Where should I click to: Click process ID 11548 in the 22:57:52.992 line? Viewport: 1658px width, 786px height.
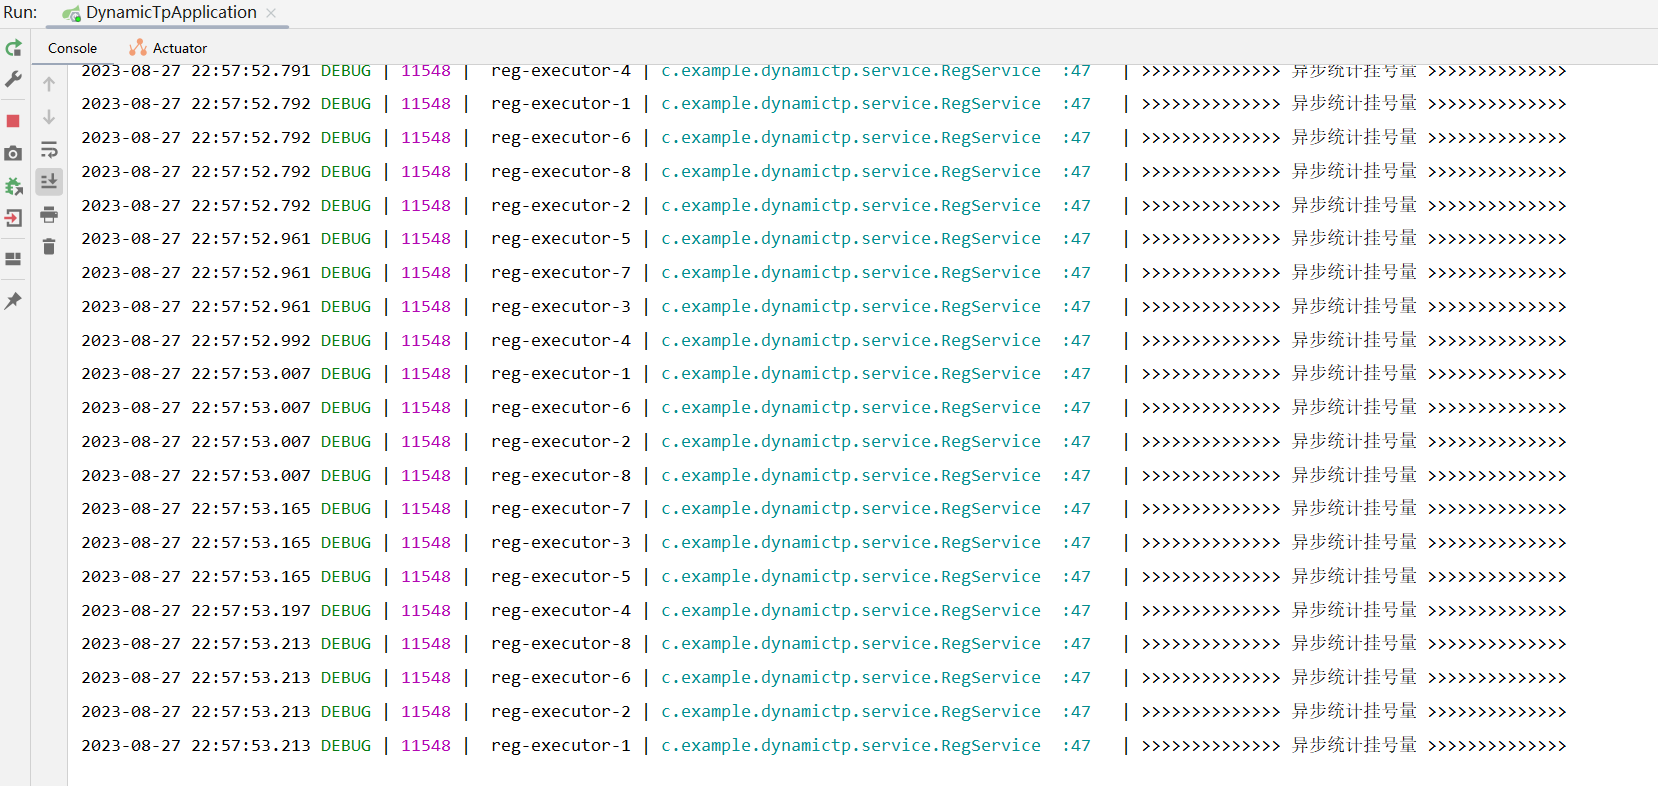click(426, 341)
